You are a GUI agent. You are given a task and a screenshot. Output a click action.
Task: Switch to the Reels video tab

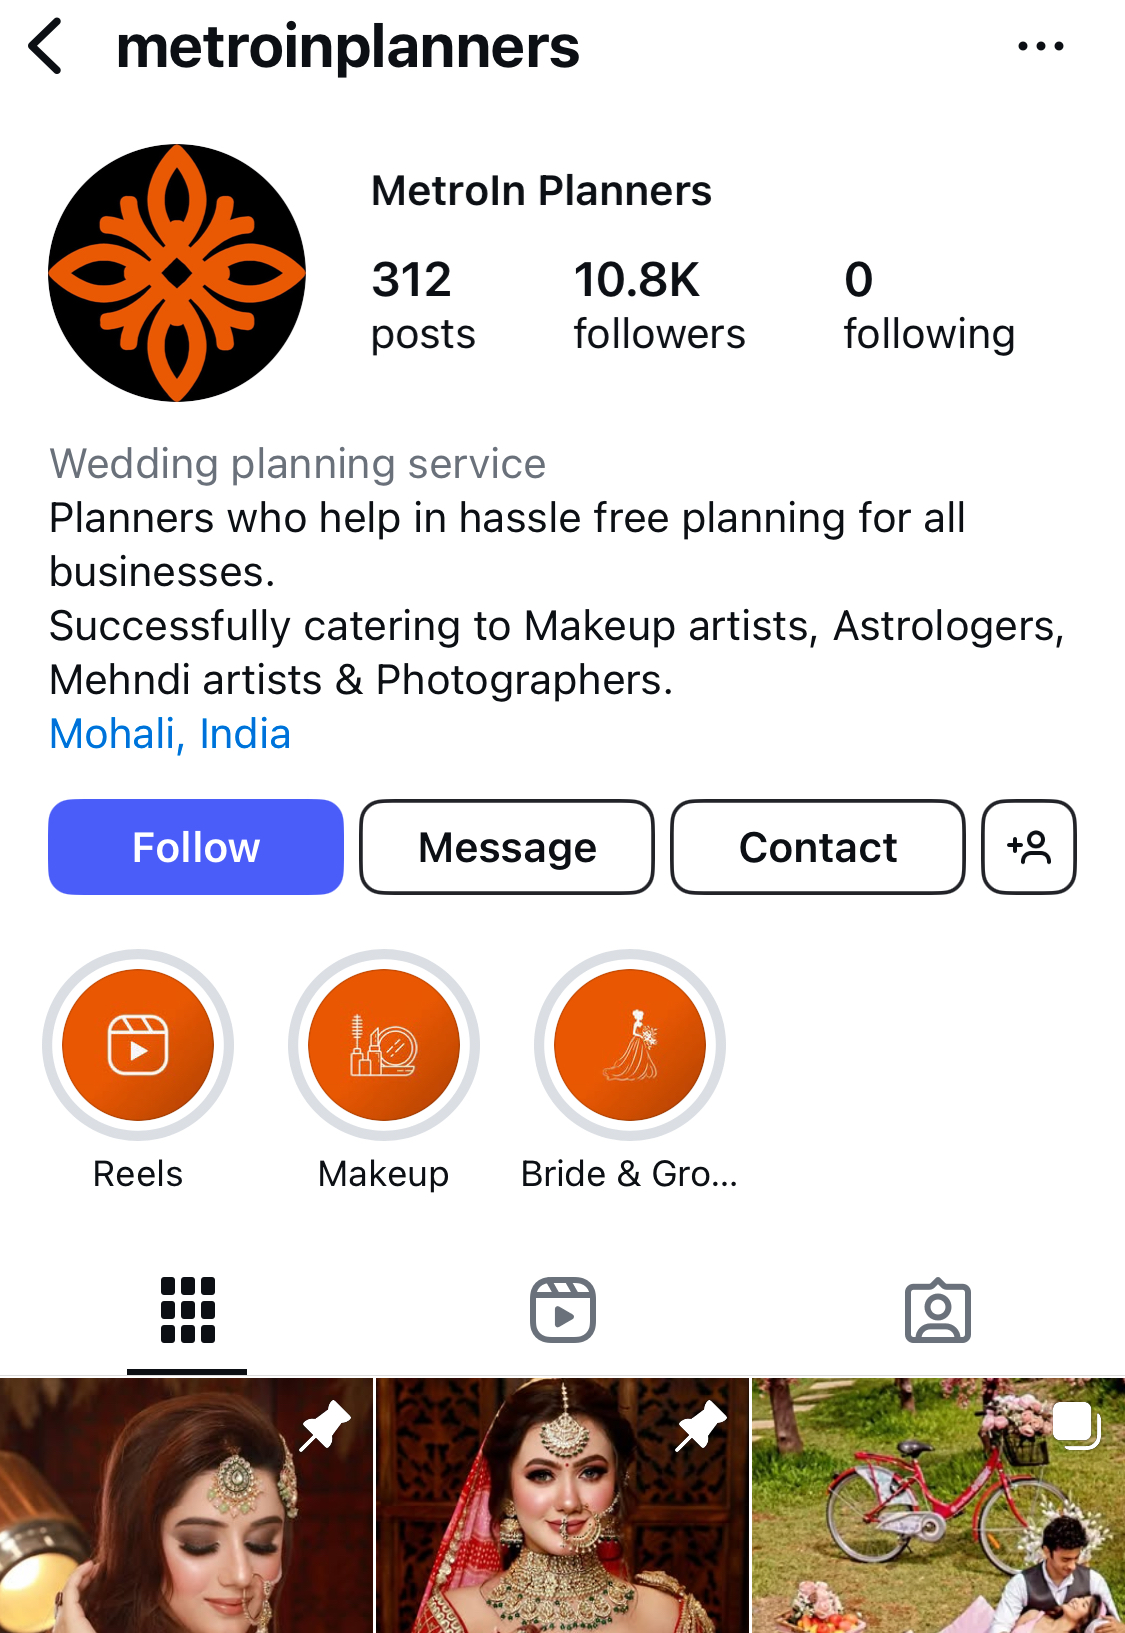click(x=562, y=1310)
